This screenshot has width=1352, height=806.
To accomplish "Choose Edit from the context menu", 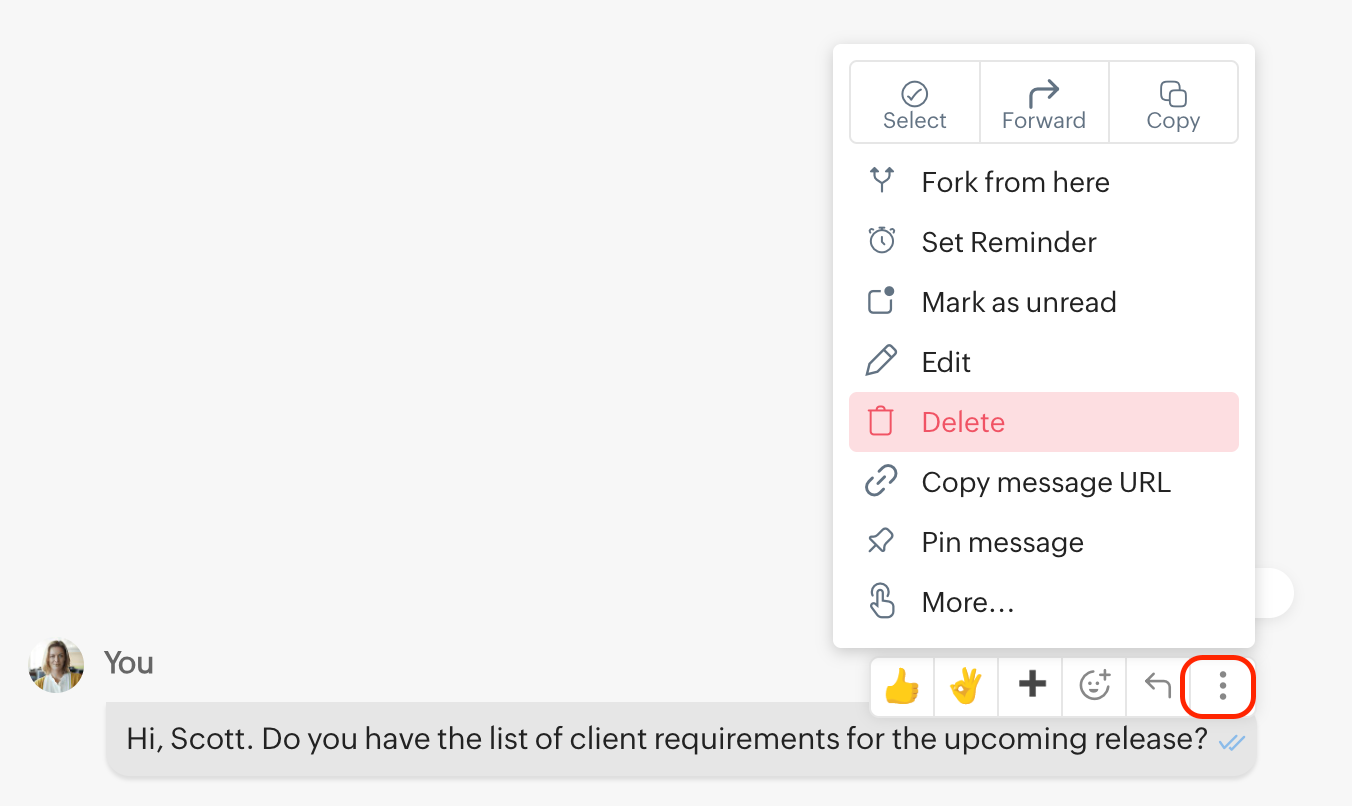I will pyautogui.click(x=946, y=363).
